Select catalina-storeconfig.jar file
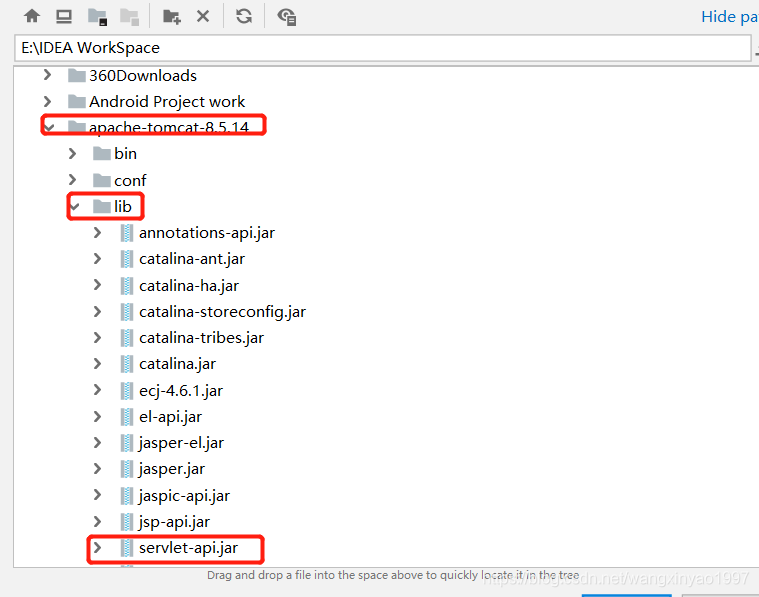Image resolution: width=759 pixels, height=597 pixels. tap(222, 312)
